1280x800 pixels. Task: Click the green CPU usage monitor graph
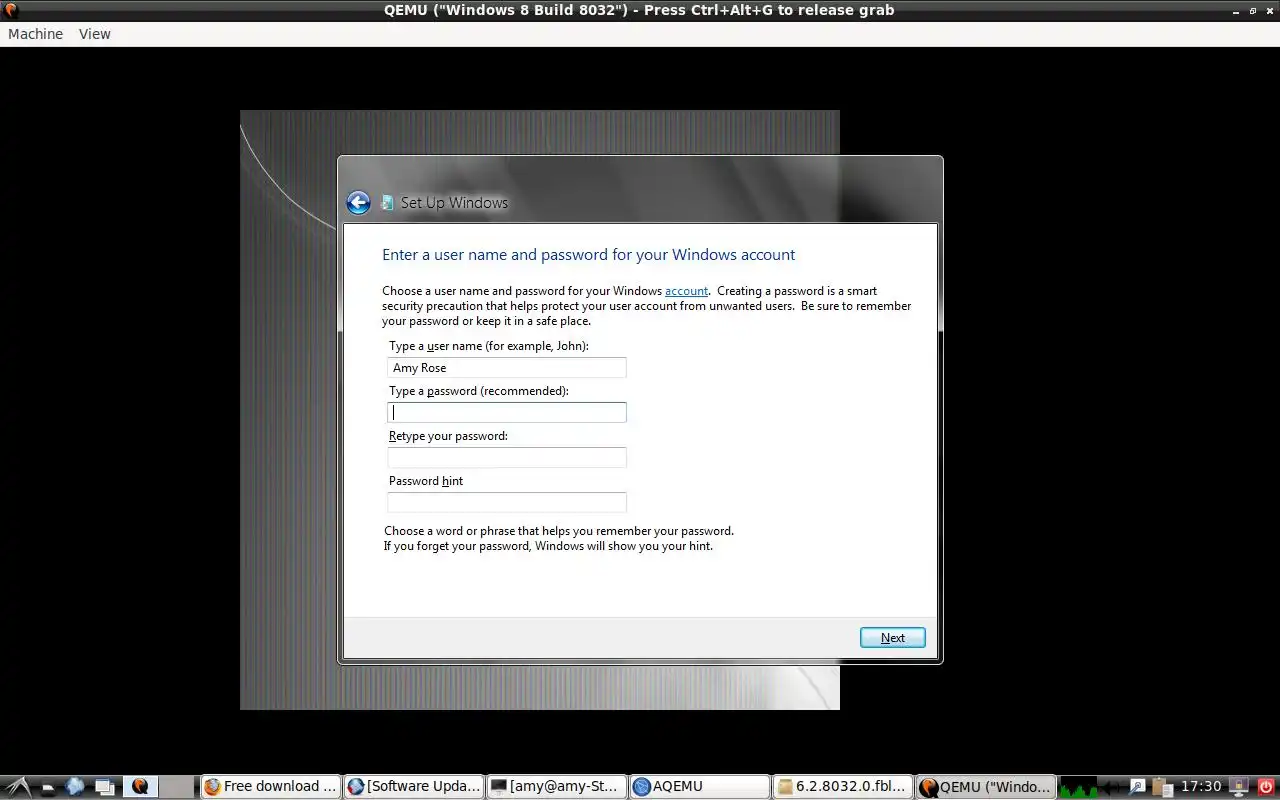coord(1078,787)
